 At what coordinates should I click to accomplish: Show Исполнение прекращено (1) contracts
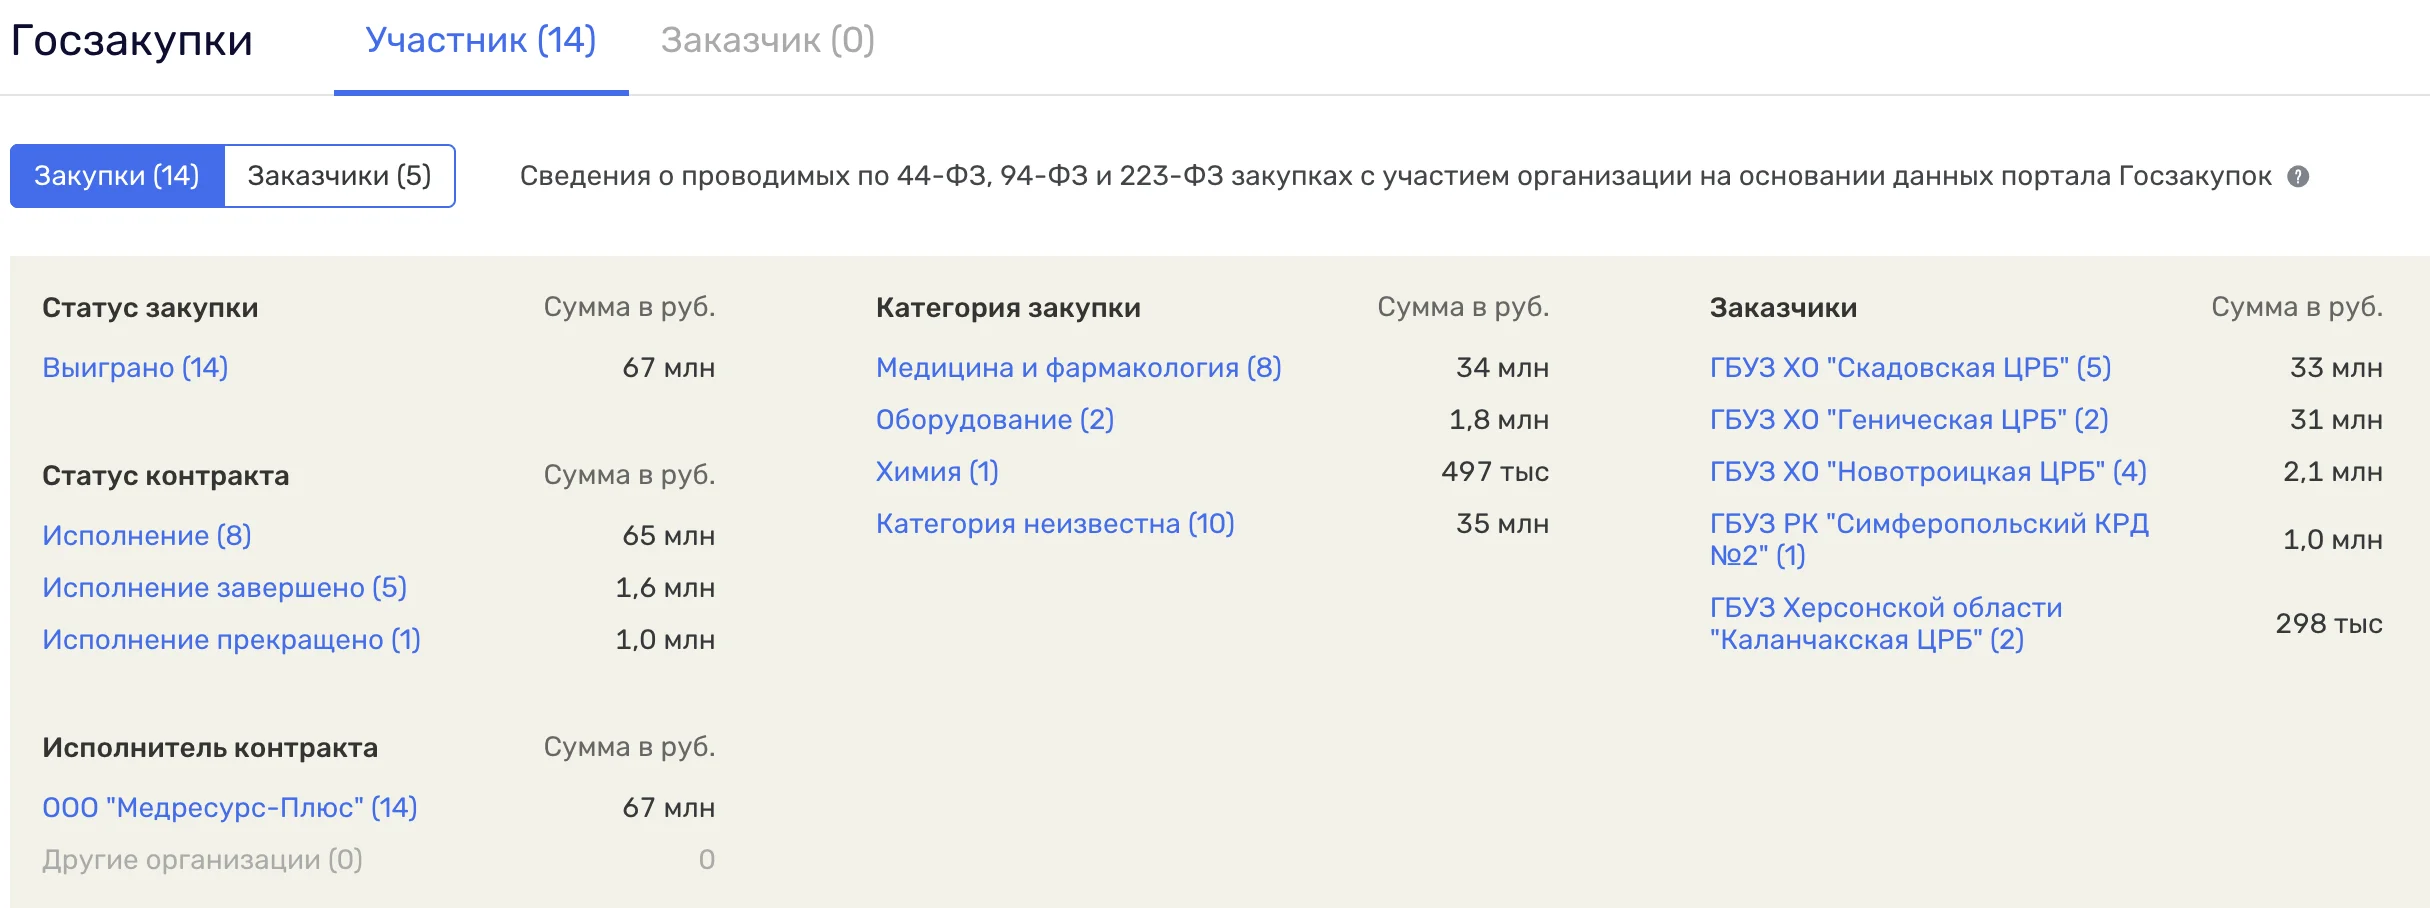[231, 640]
